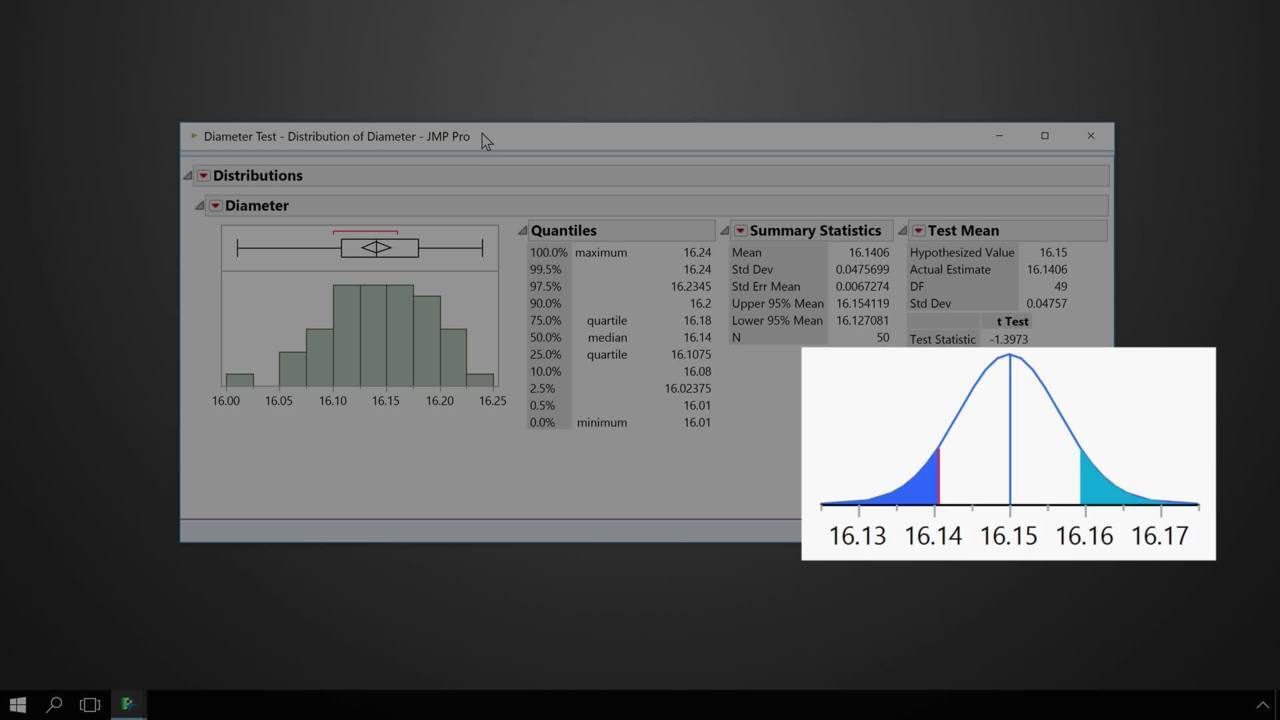The width and height of the screenshot is (1280, 720).
Task: Show hidden system tray icons
Action: [x=1262, y=705]
